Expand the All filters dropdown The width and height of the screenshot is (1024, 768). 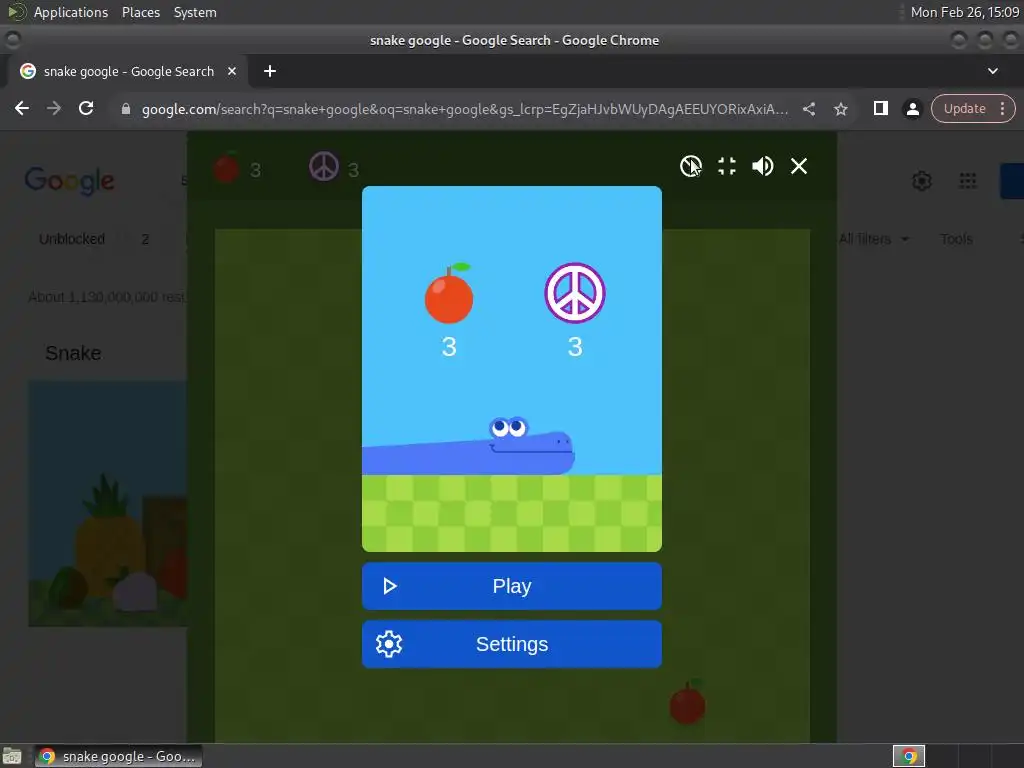874,239
